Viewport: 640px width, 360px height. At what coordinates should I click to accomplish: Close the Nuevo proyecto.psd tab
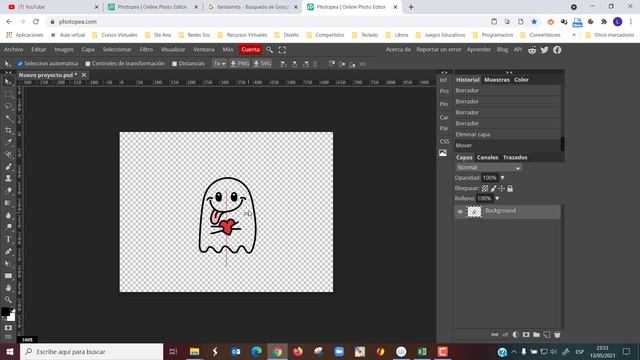pos(84,75)
